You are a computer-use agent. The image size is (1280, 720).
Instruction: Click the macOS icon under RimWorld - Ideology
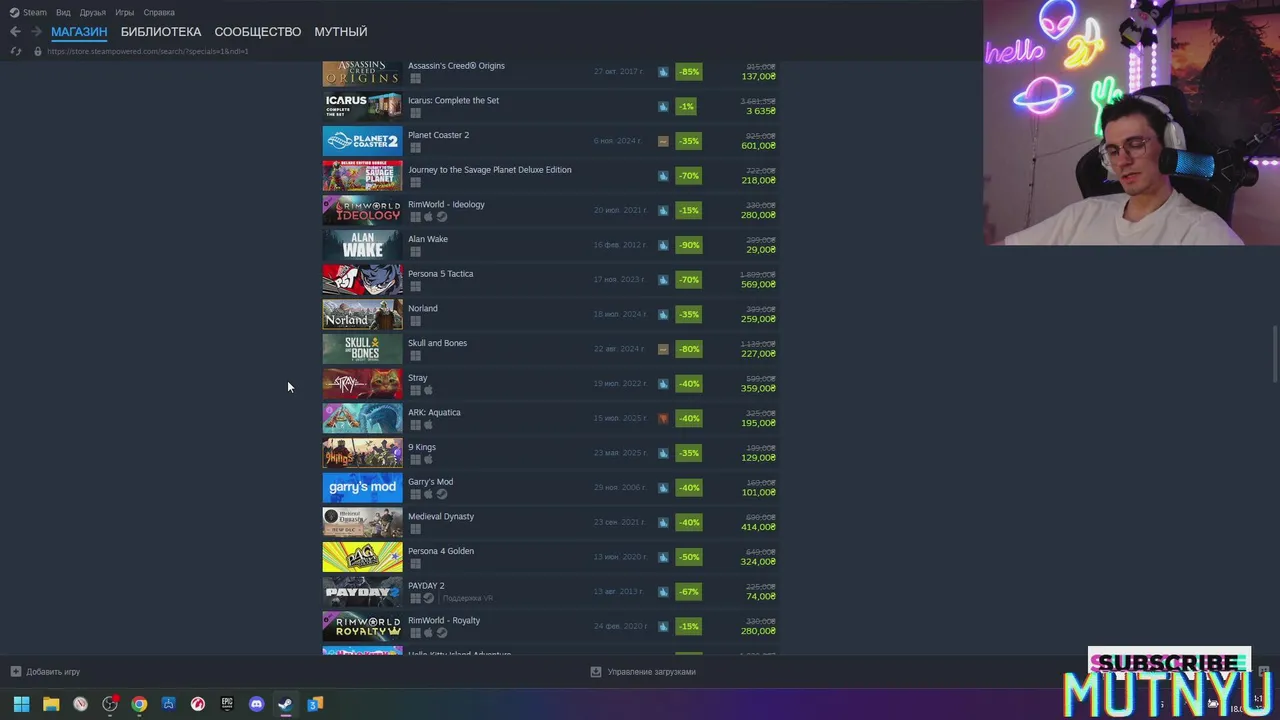428,217
